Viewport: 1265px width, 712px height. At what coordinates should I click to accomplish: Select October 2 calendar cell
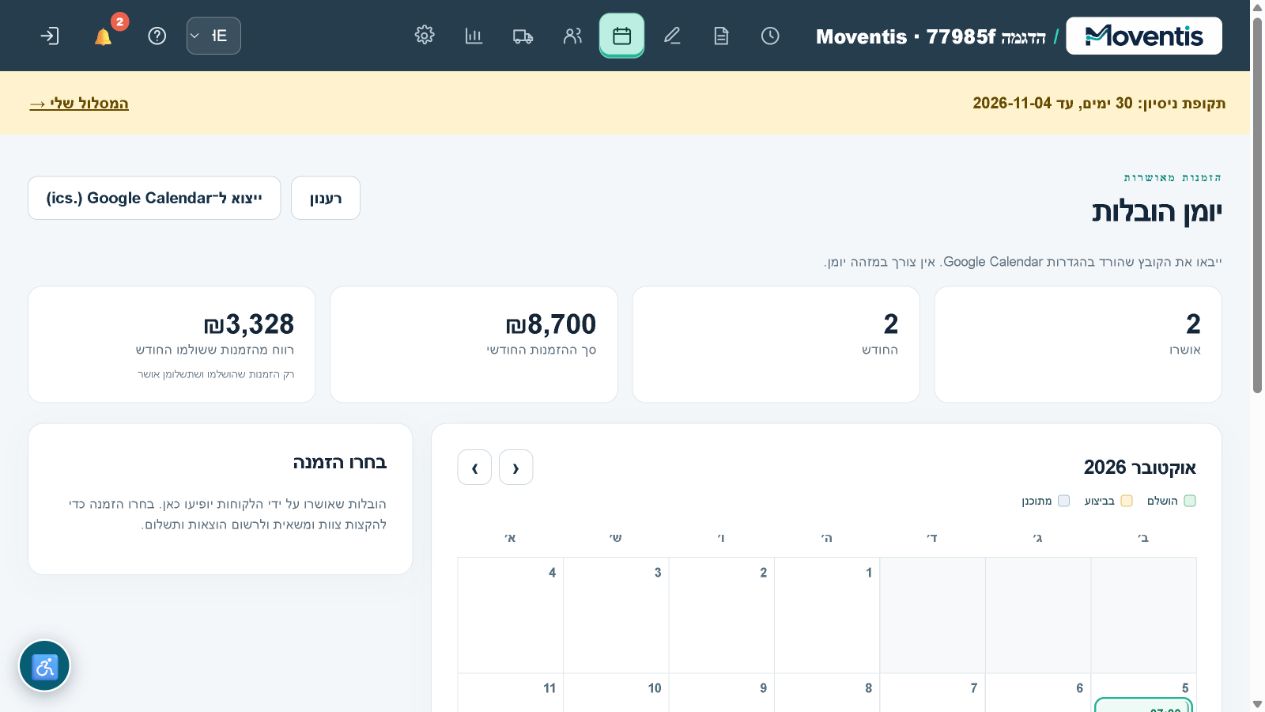722,615
